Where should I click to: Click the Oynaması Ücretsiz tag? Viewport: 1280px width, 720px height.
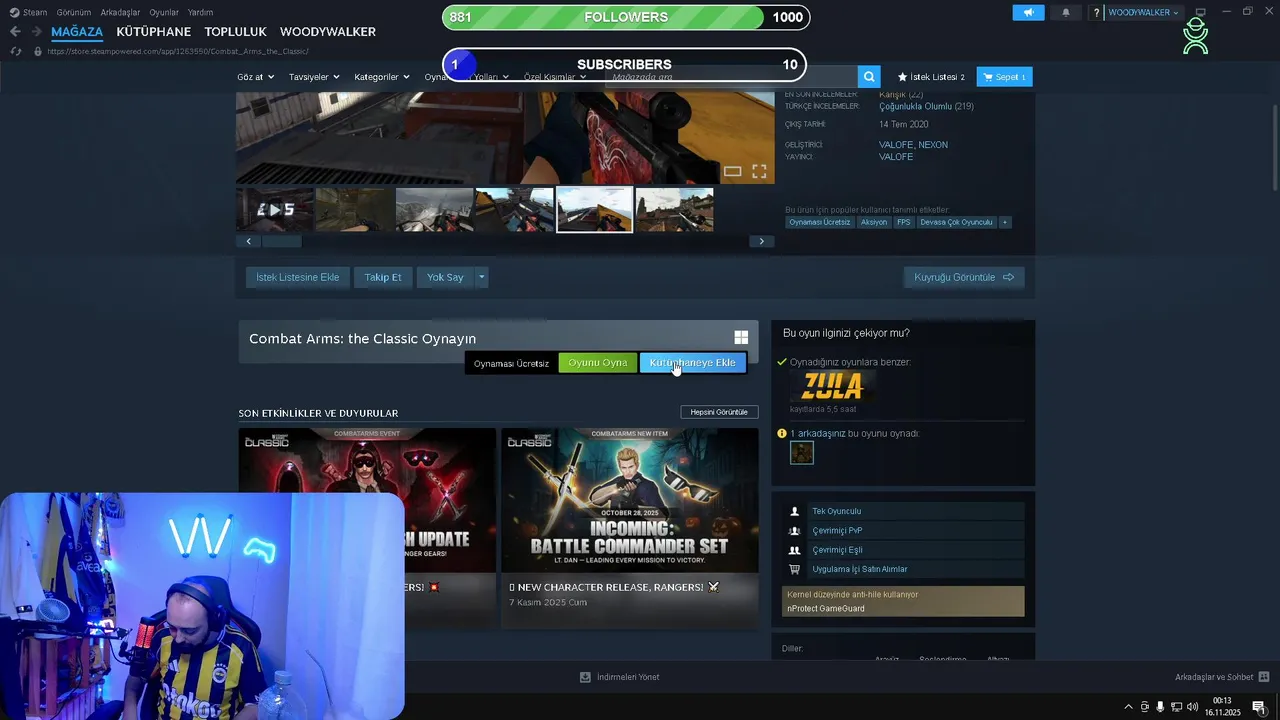(819, 222)
